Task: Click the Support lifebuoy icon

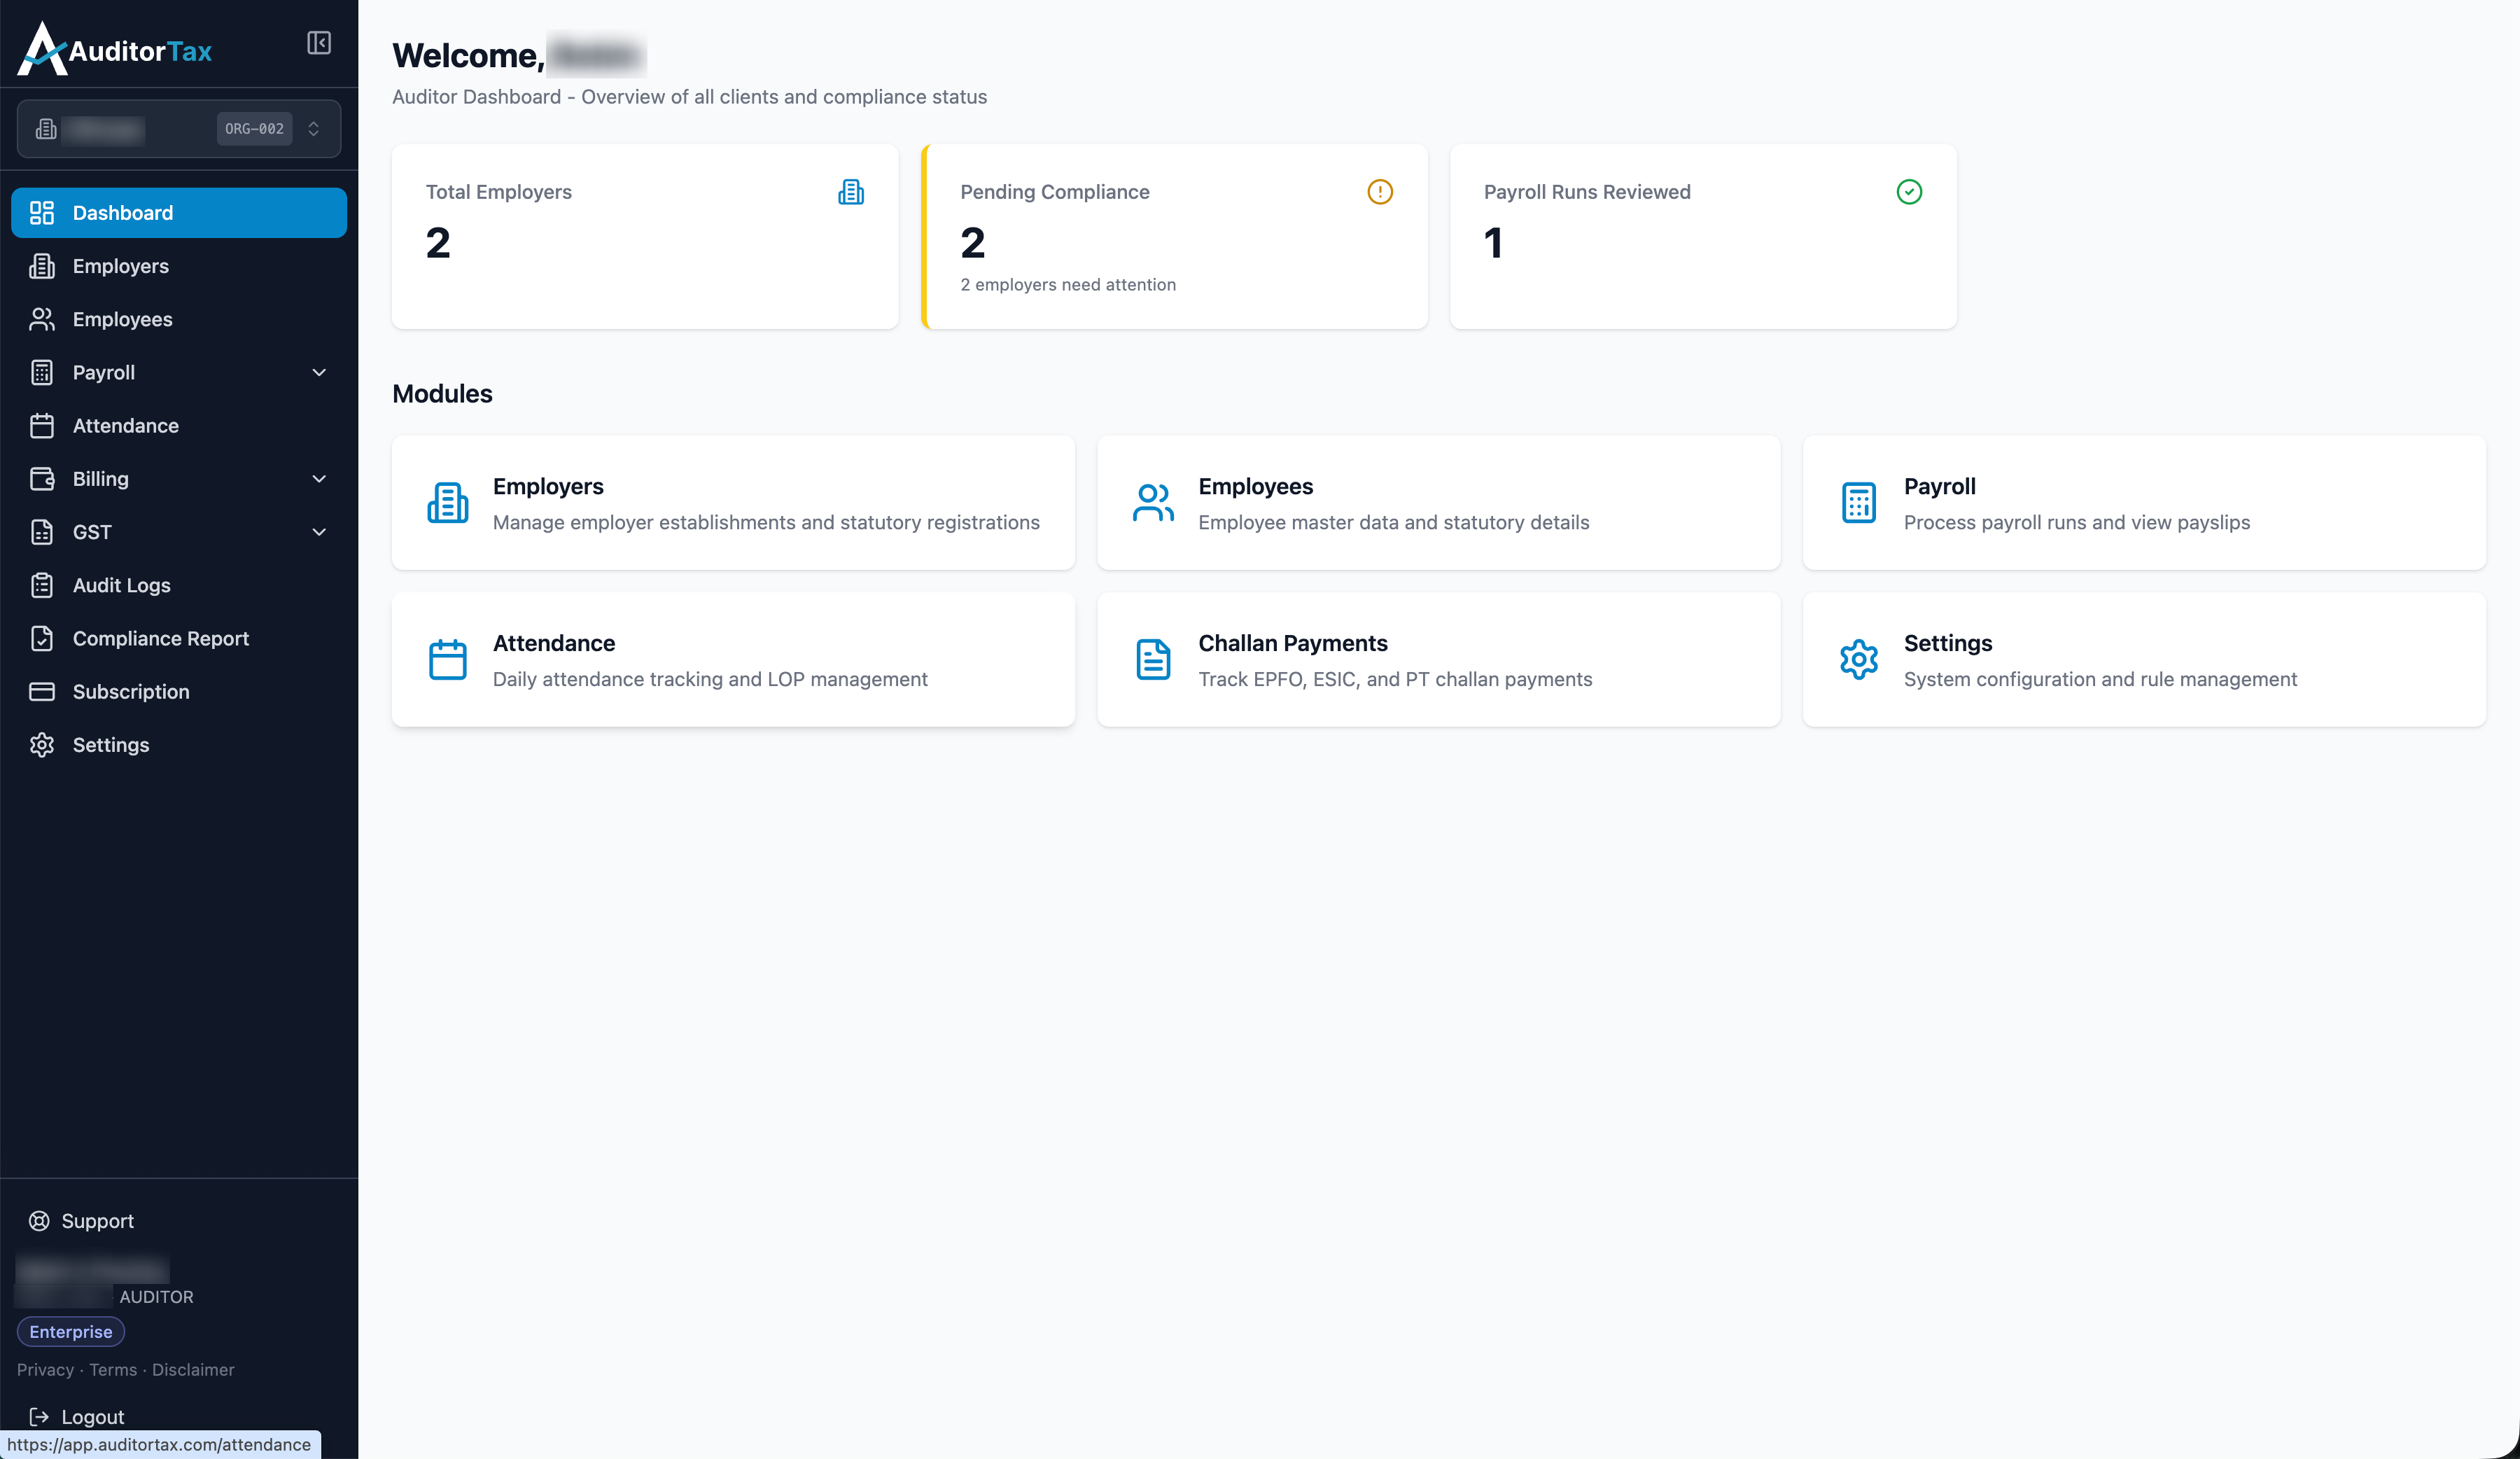Action: (x=39, y=1220)
